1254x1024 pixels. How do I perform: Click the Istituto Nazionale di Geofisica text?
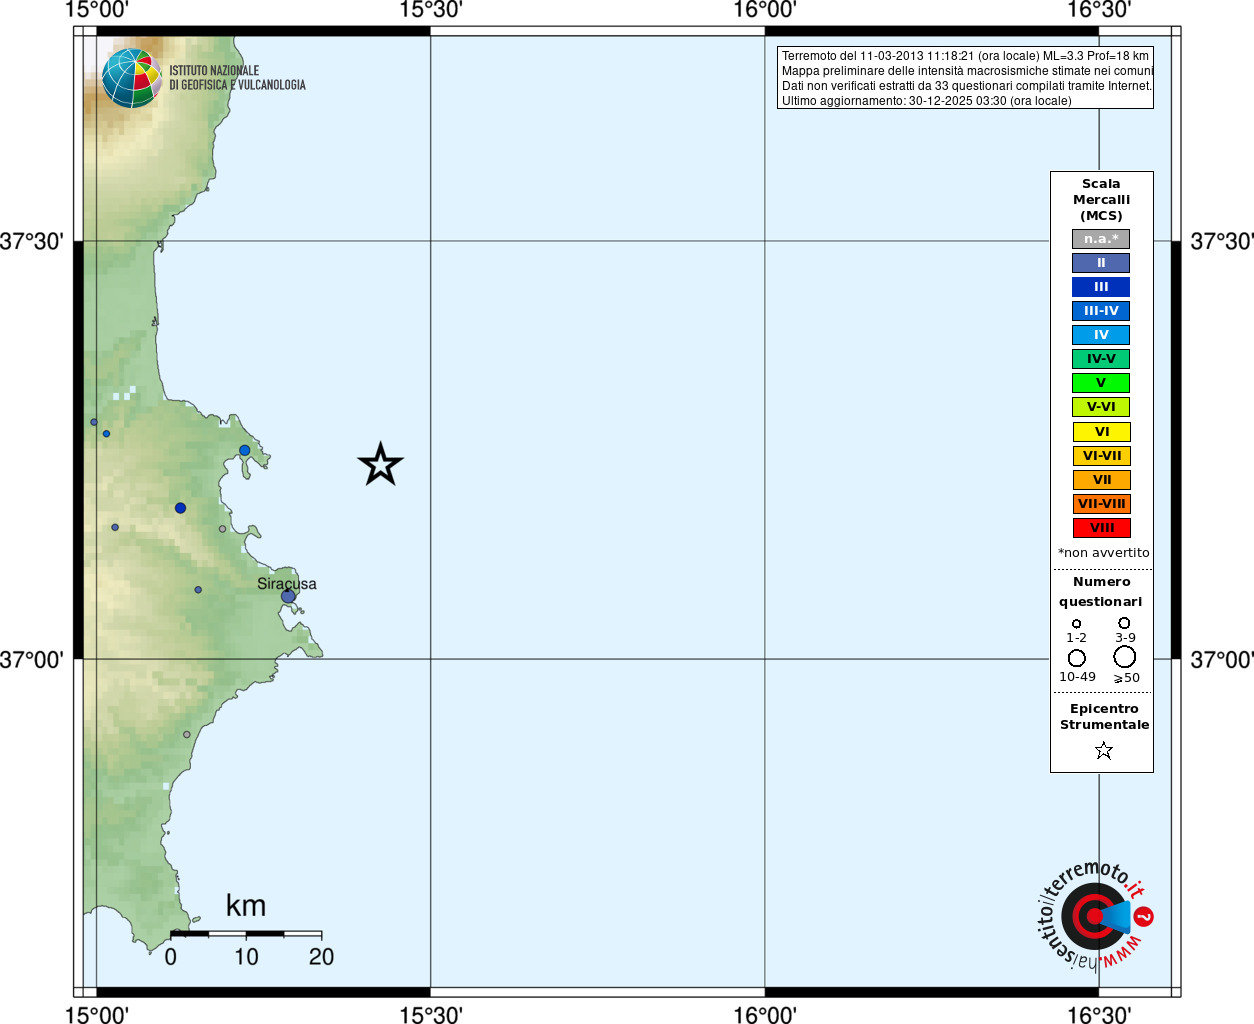coord(237,78)
